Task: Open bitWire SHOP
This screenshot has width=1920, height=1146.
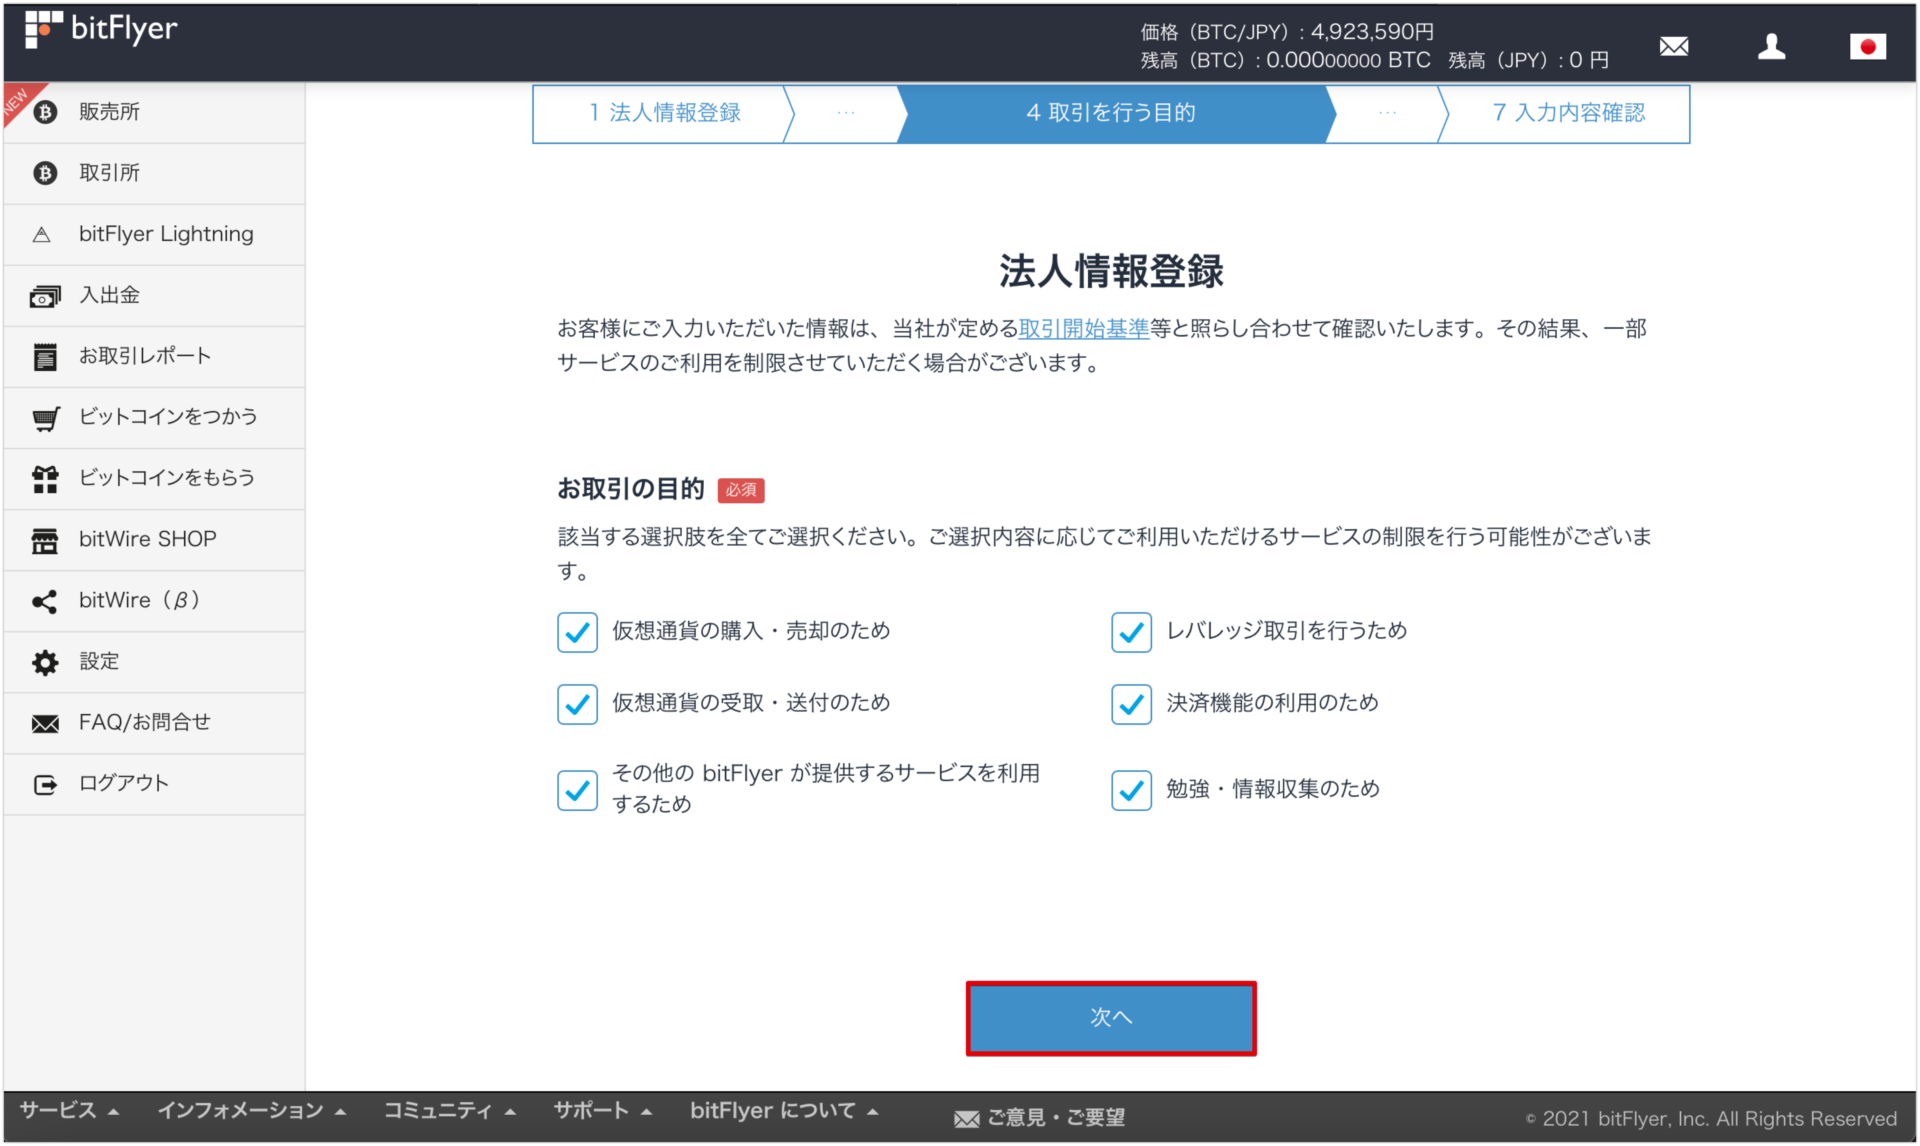Action: click(147, 539)
